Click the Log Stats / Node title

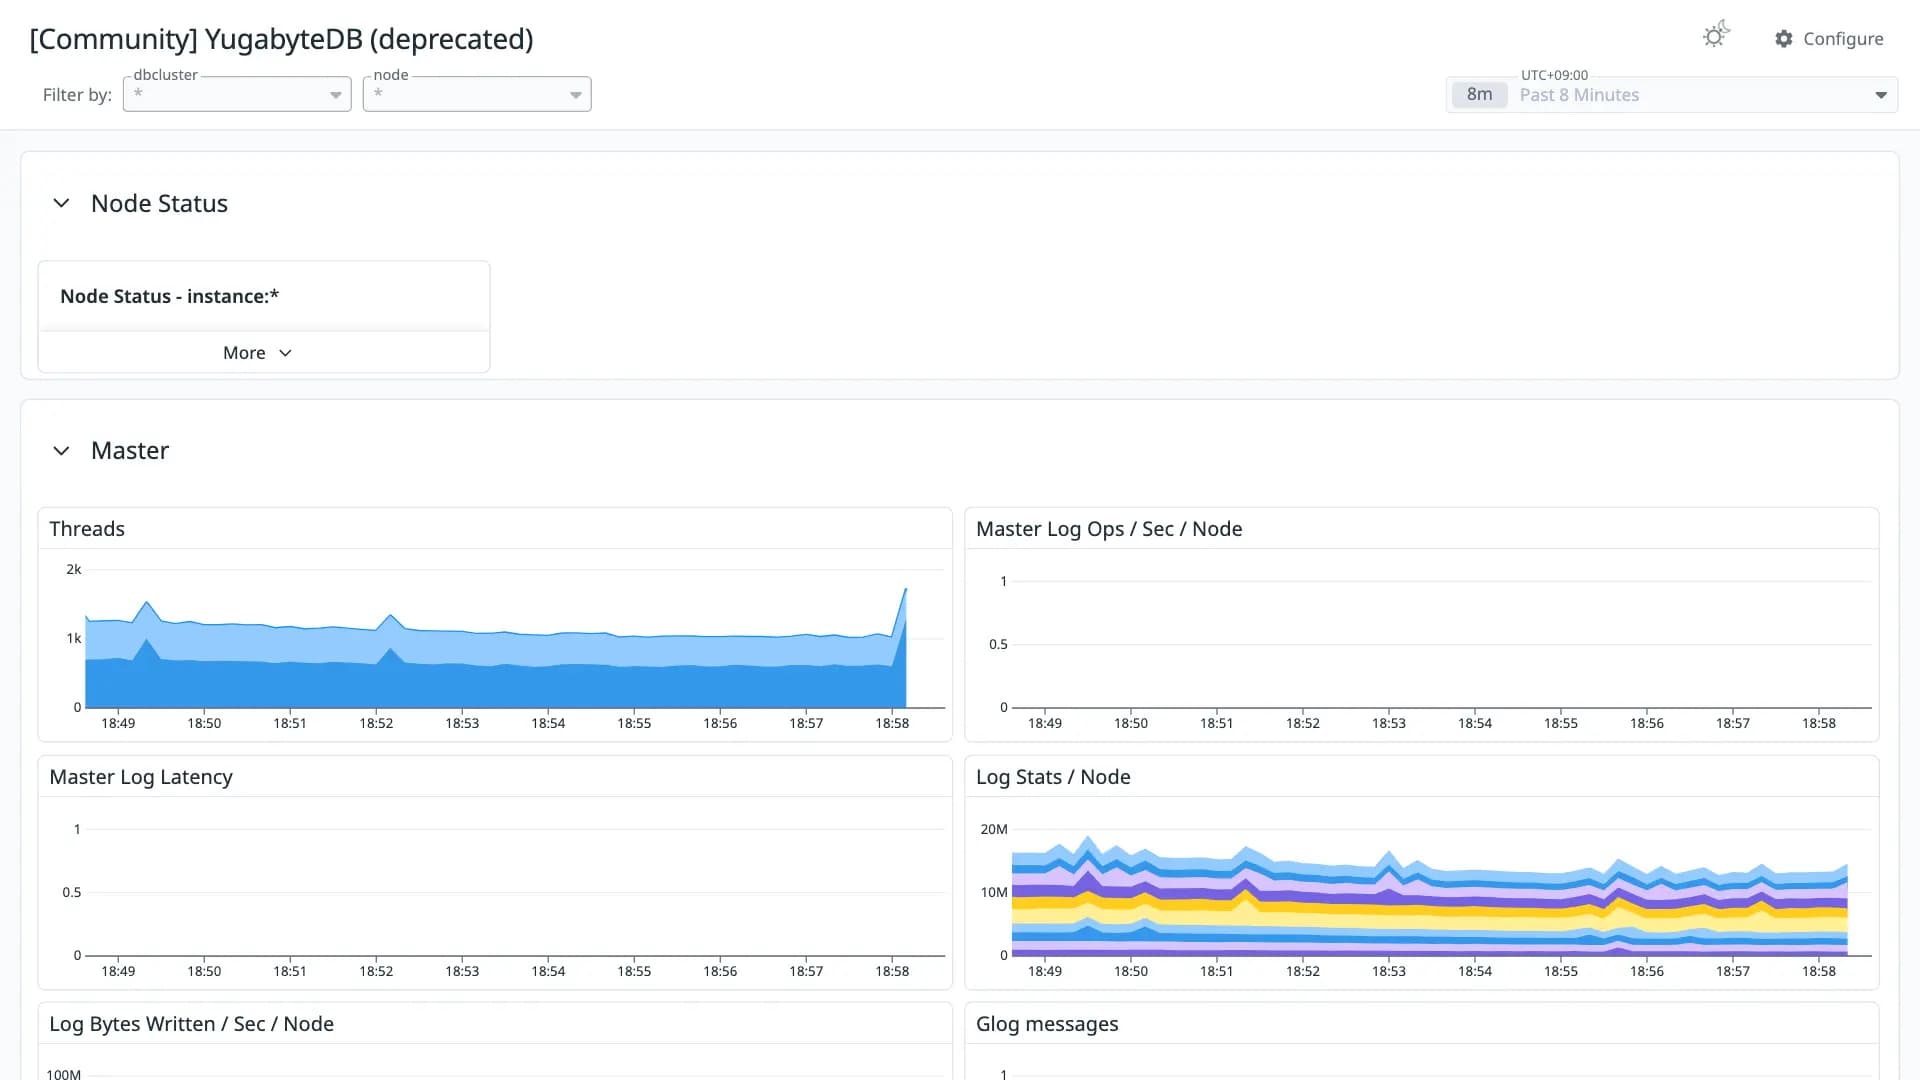click(x=1053, y=777)
